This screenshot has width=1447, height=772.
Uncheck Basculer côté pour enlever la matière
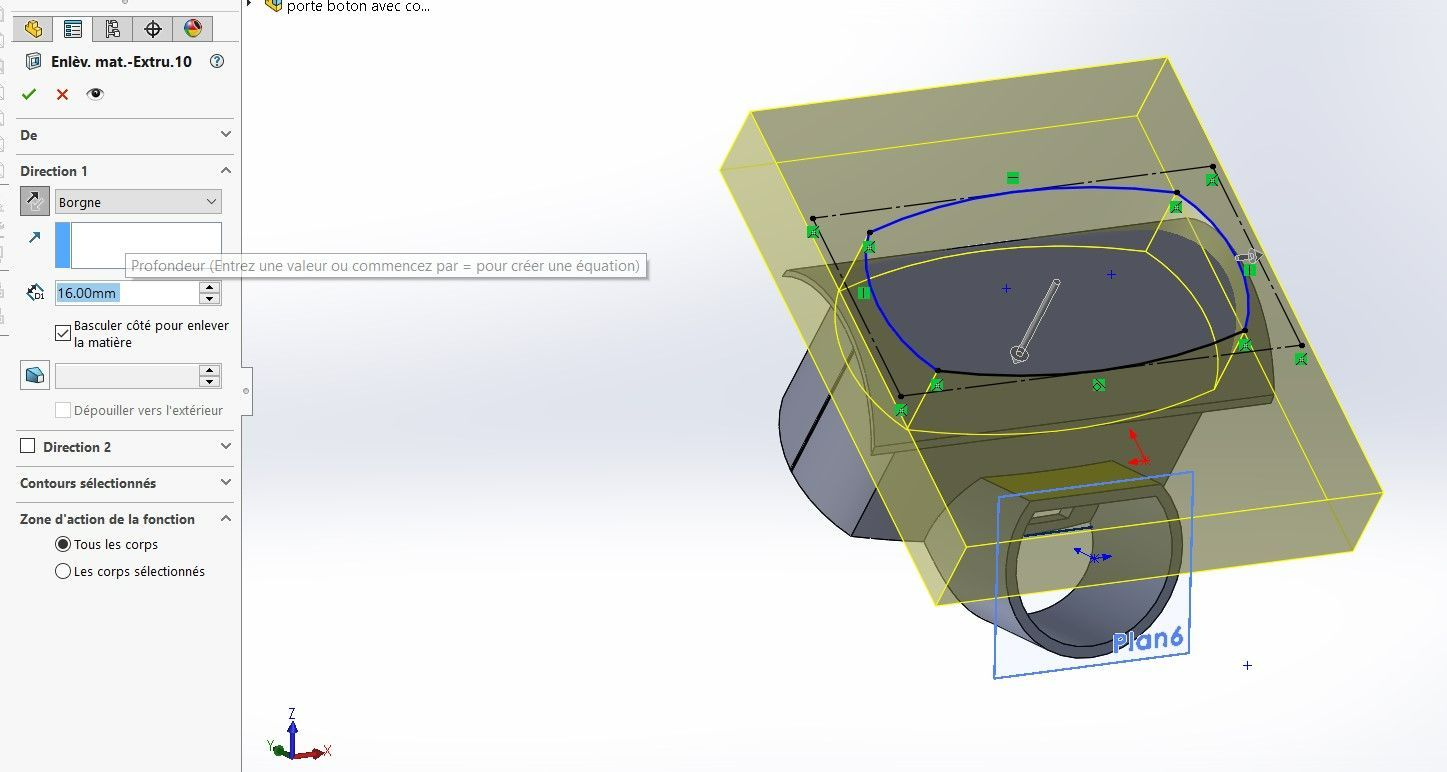(63, 332)
